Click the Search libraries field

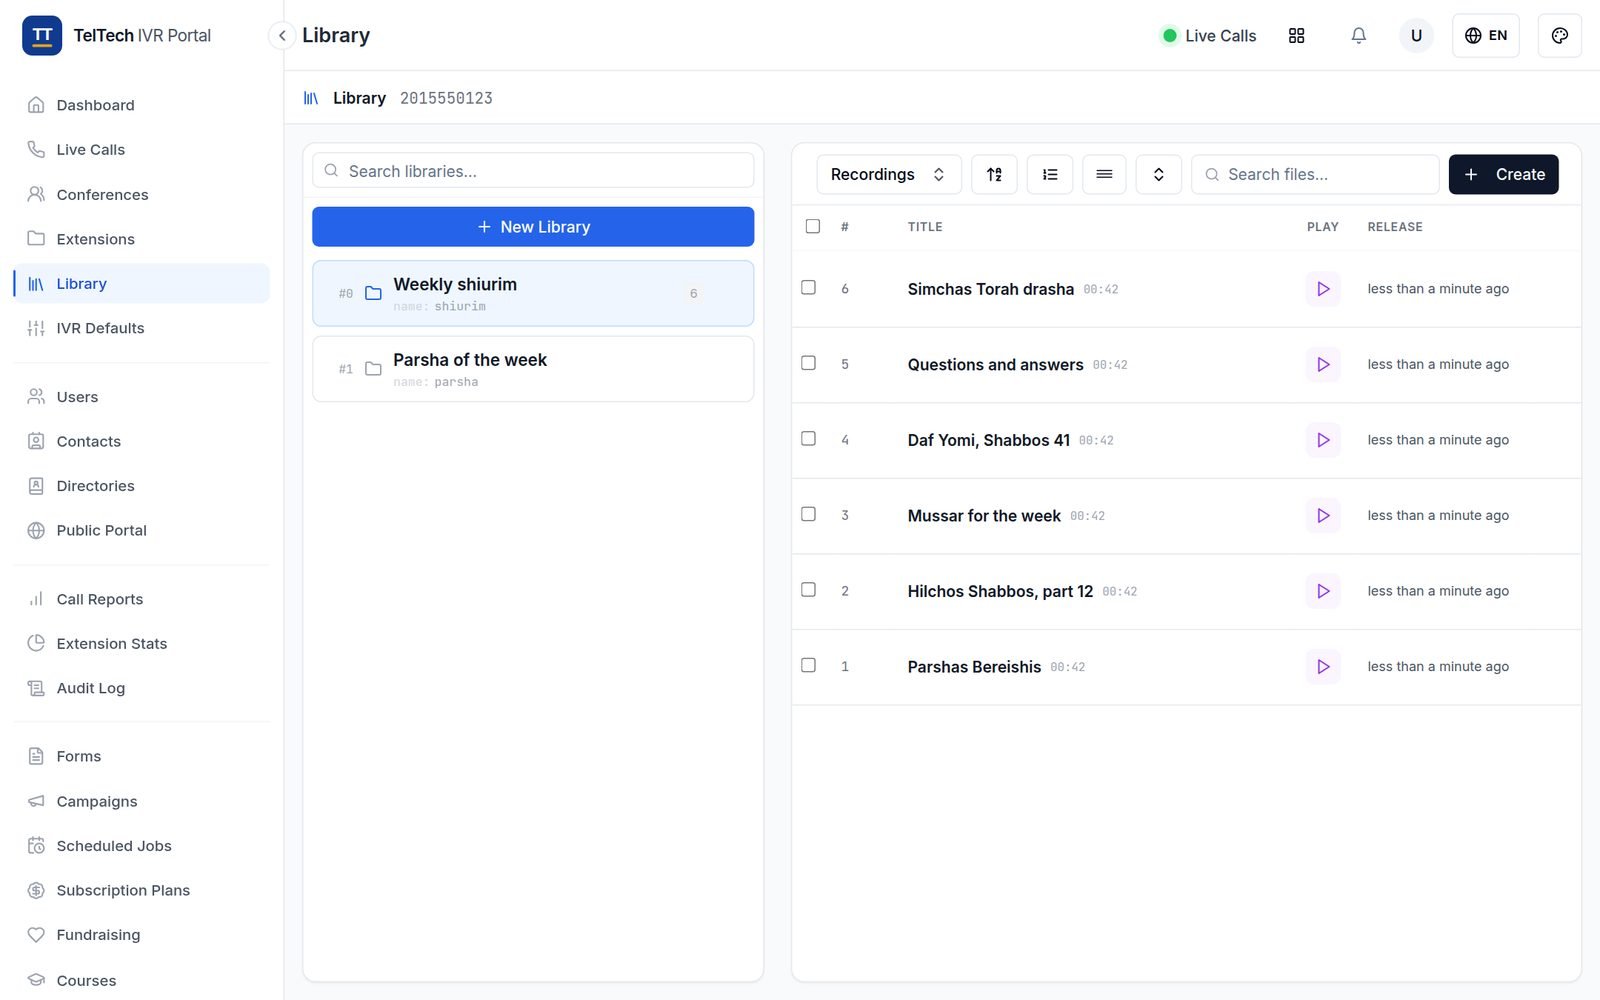coord(533,171)
